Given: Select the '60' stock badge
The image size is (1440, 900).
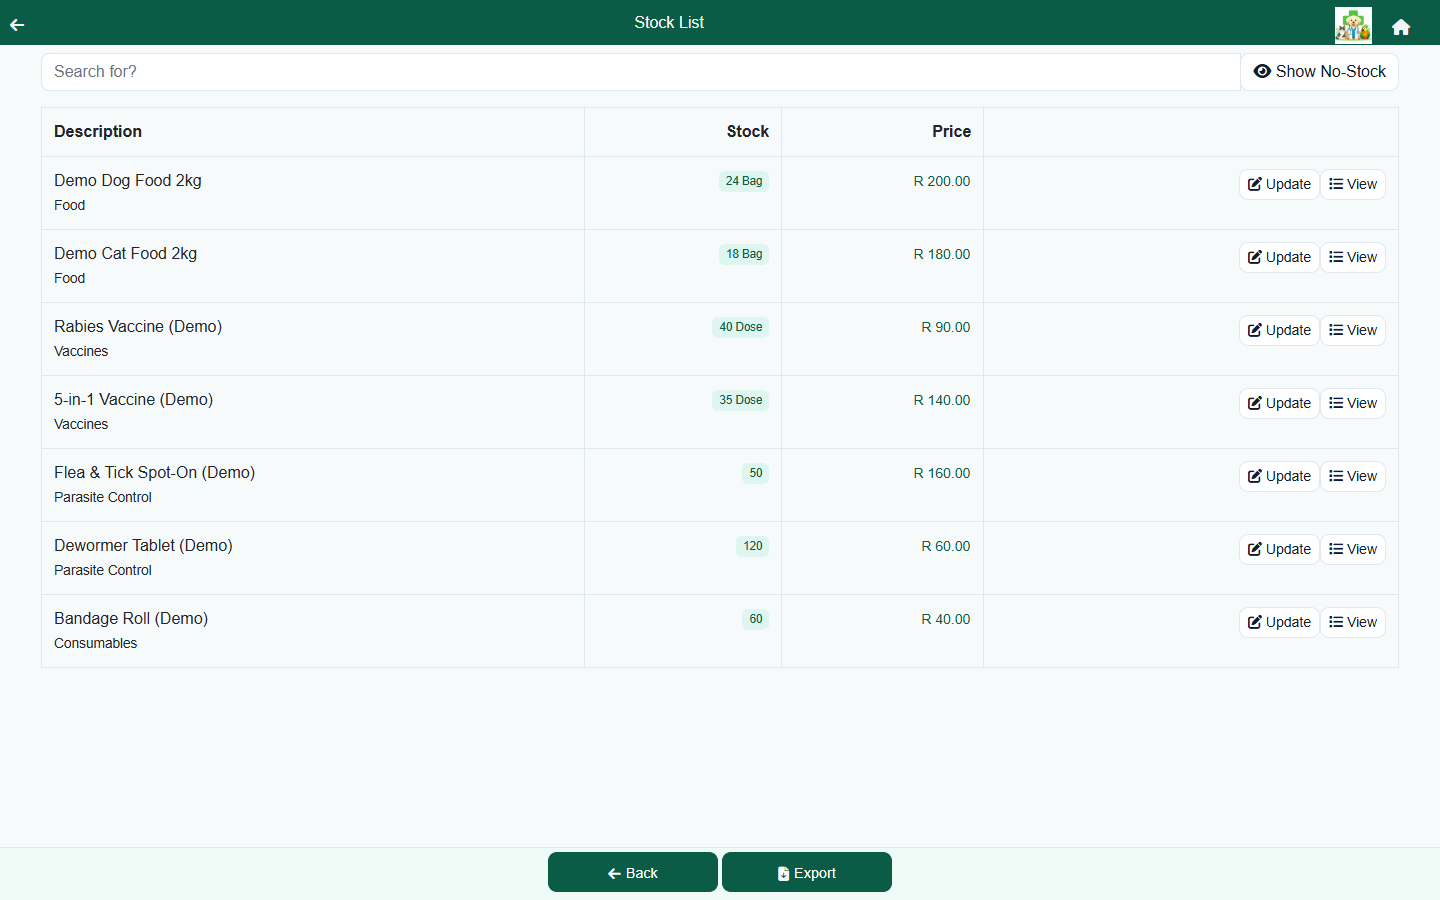Looking at the screenshot, I should (x=756, y=619).
